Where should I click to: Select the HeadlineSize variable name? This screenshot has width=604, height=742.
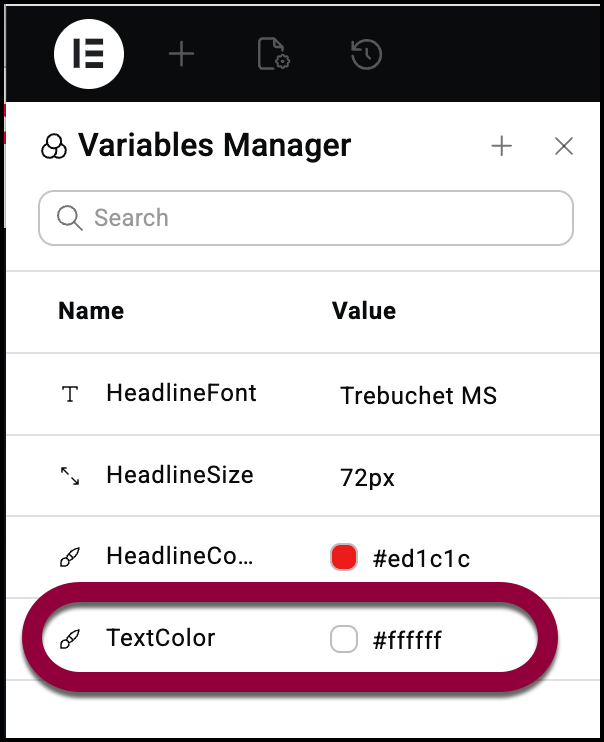[x=179, y=476]
